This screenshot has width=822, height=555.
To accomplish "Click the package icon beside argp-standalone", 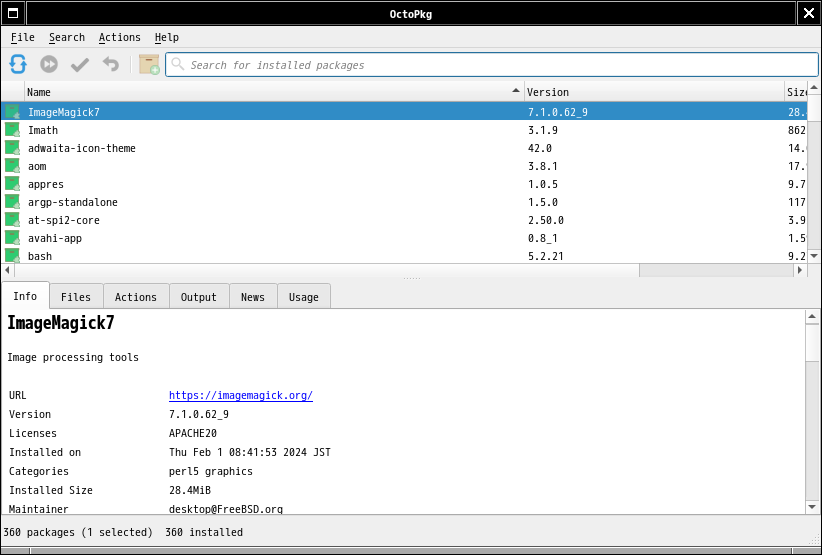I will (13, 202).
